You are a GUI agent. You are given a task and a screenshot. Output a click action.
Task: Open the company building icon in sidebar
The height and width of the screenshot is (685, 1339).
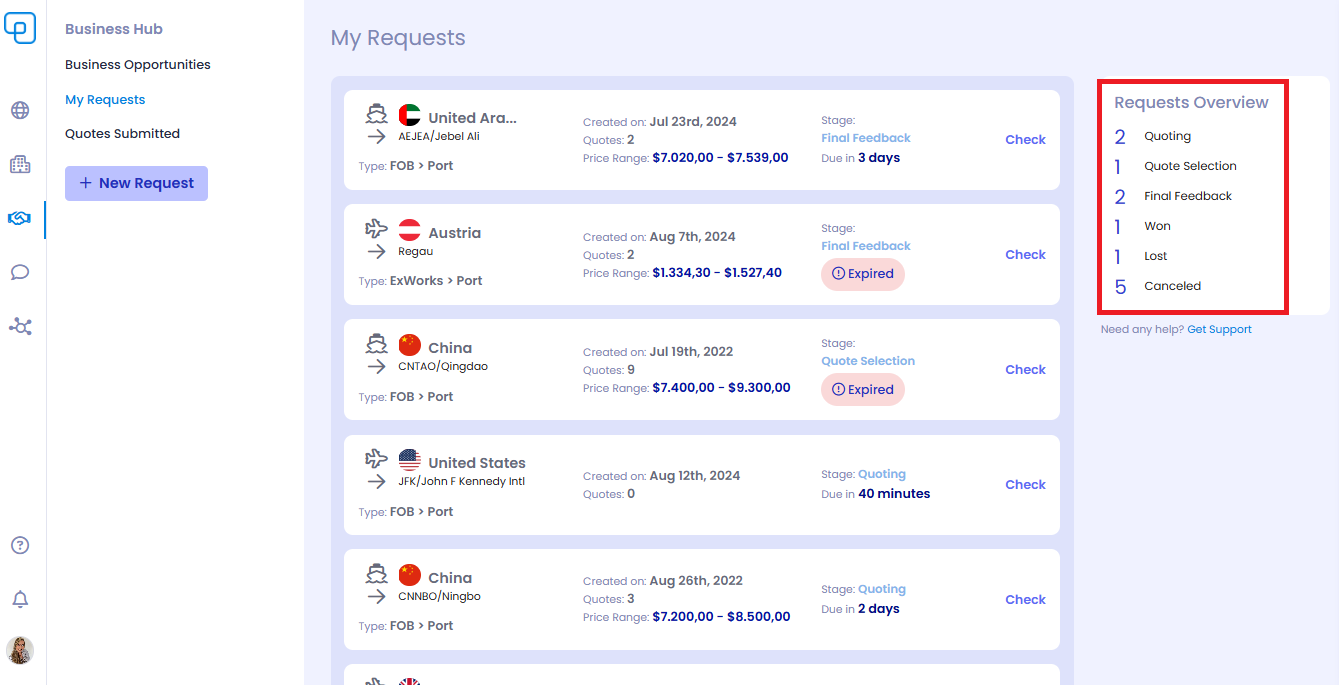20,164
